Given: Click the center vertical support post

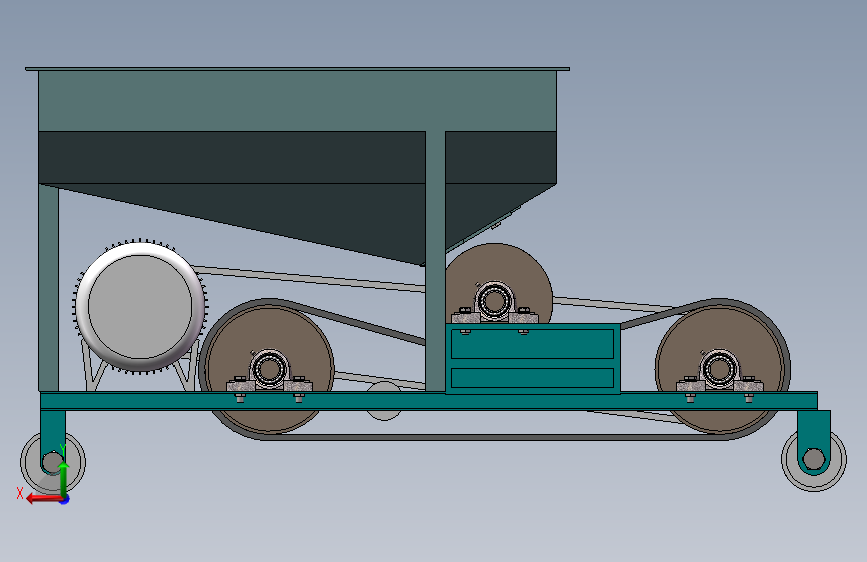Looking at the screenshot, I should [x=435, y=261].
